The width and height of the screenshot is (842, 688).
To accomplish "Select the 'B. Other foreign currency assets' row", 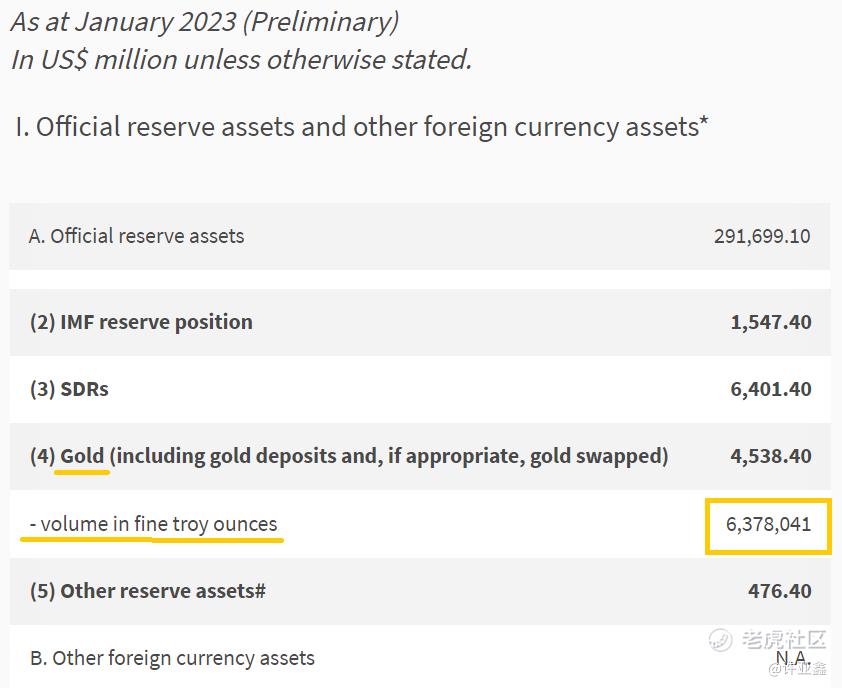I will [172, 658].
